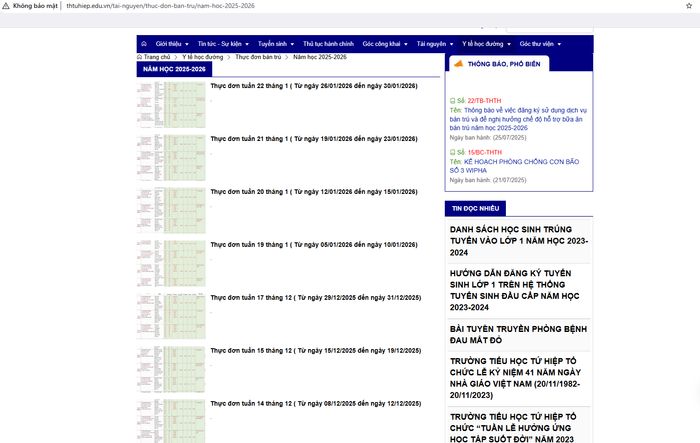Expand the Y tế học đường menu
Viewport: 700px width, 443px height.
click(486, 44)
